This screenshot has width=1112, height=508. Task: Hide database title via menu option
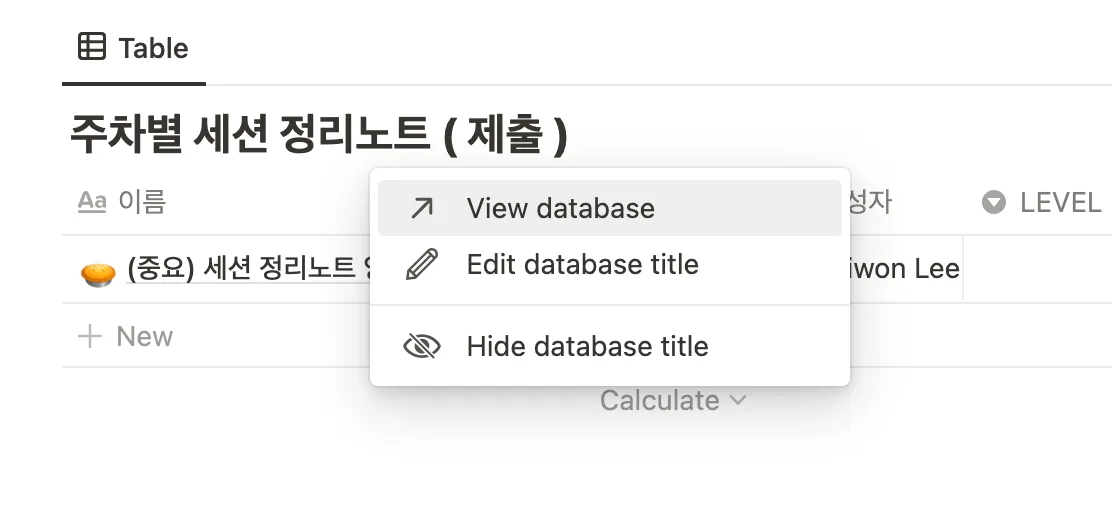pos(587,346)
